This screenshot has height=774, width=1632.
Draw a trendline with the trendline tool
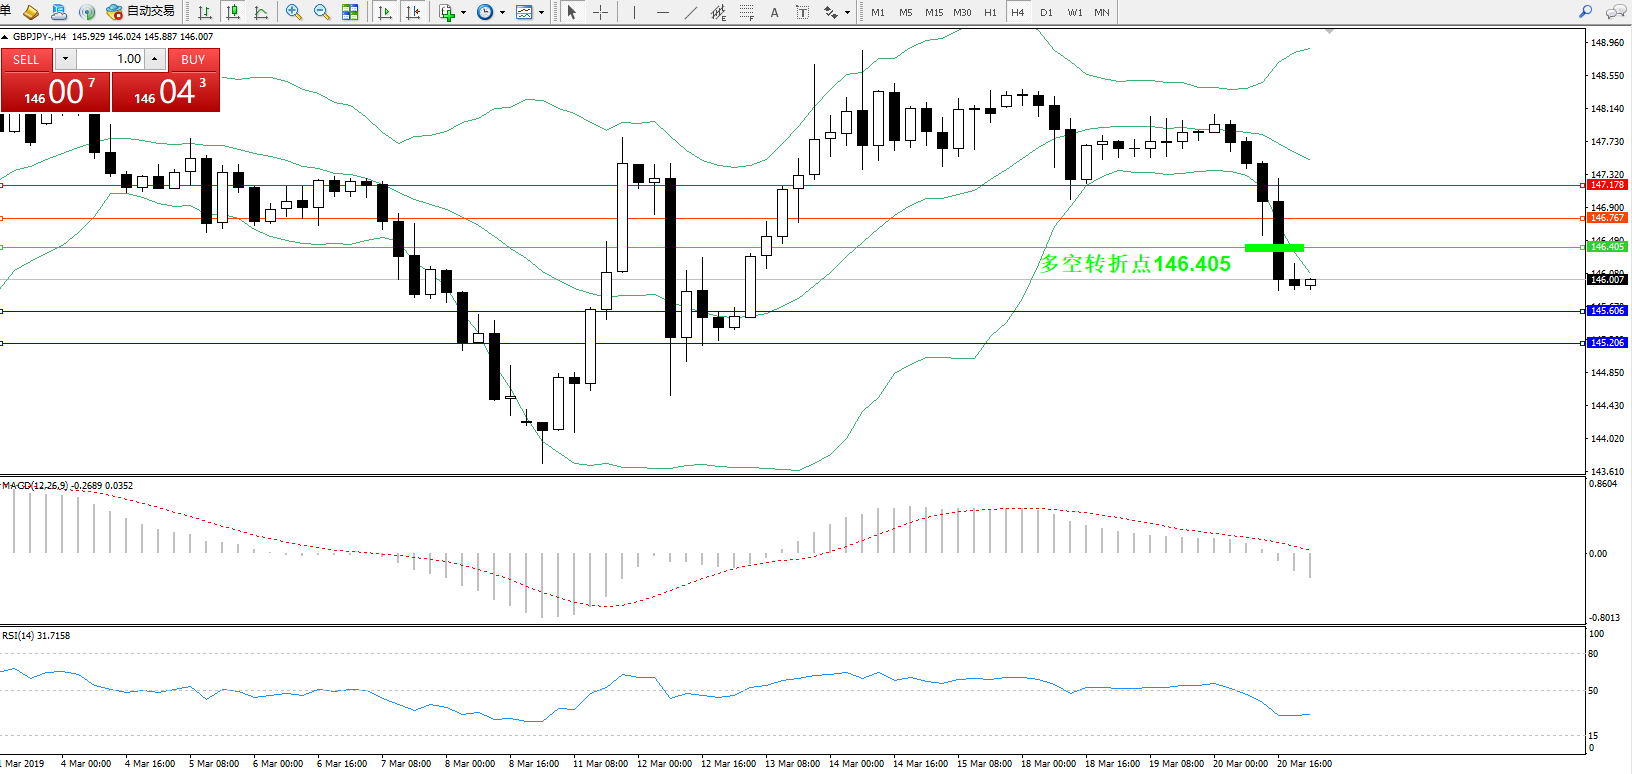pyautogui.click(x=690, y=12)
